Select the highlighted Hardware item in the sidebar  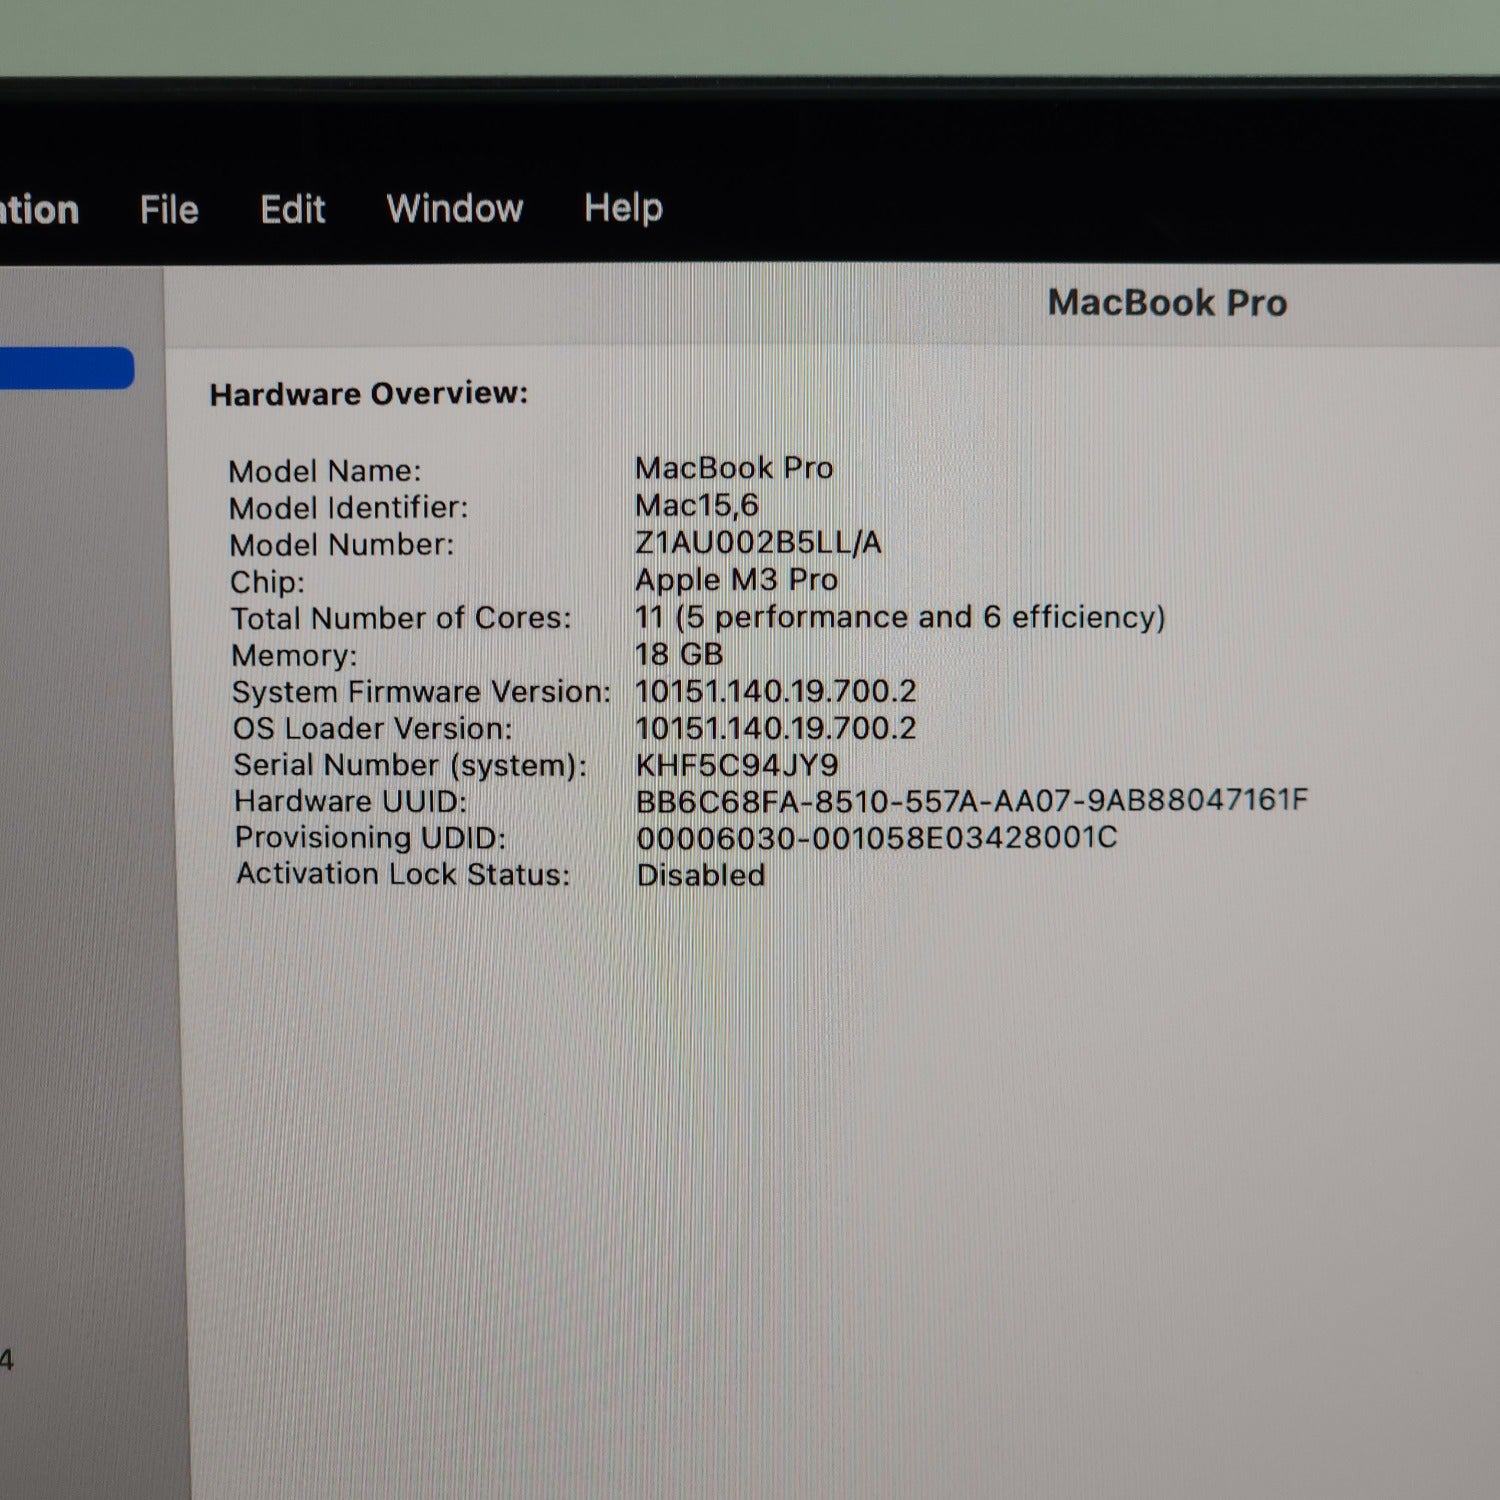[67, 368]
